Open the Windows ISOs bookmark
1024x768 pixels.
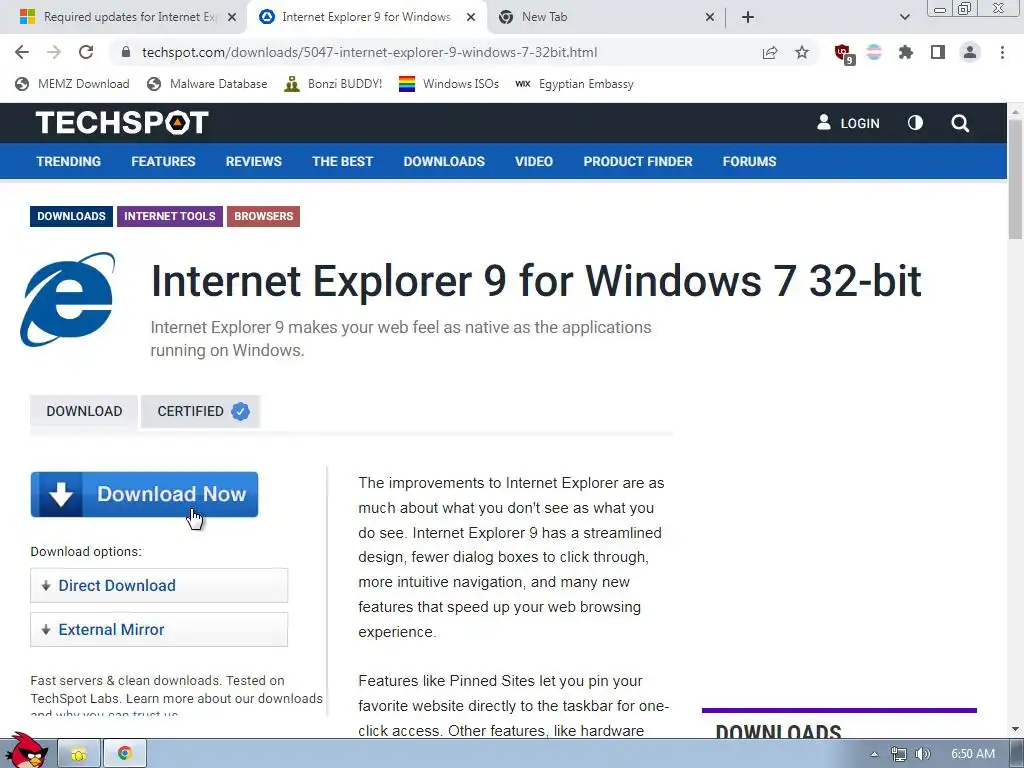(x=449, y=84)
